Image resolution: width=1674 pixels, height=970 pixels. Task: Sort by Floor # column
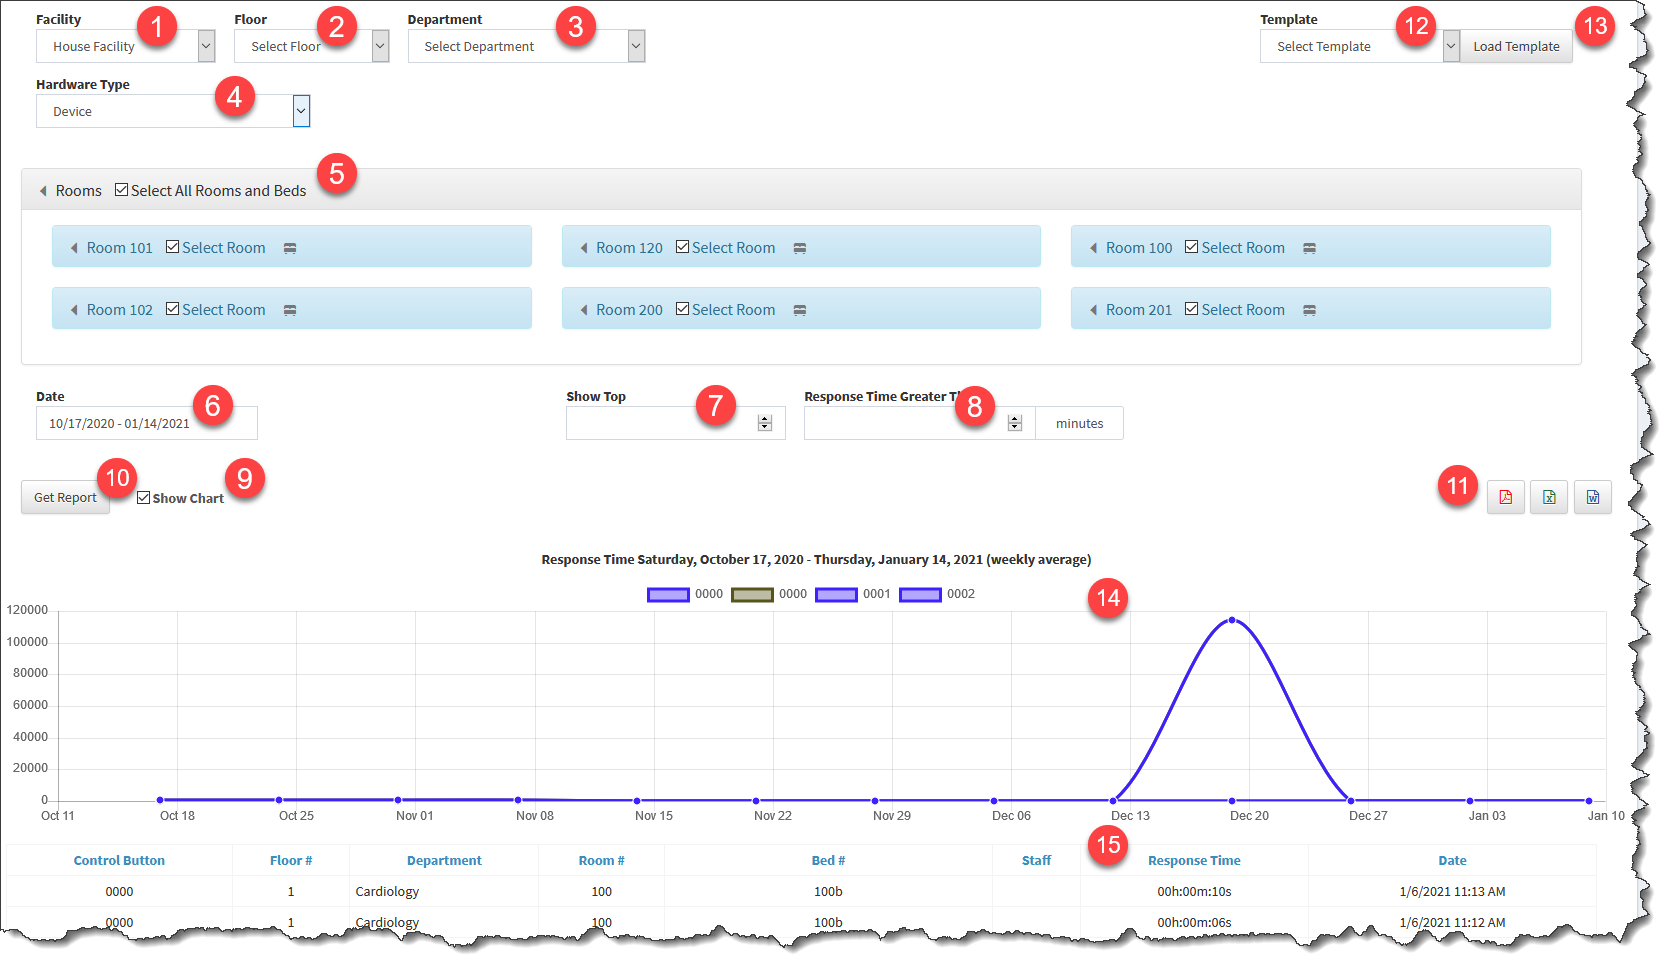click(291, 860)
